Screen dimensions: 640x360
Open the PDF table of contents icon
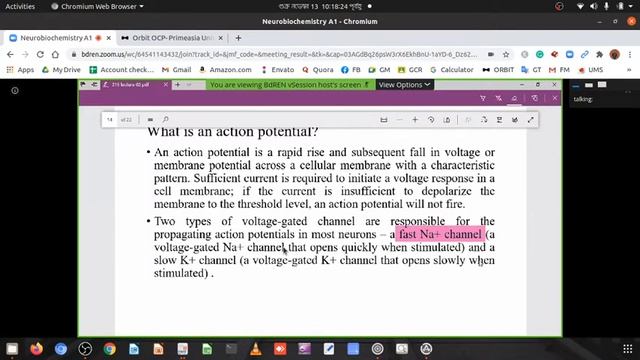pos(150,120)
